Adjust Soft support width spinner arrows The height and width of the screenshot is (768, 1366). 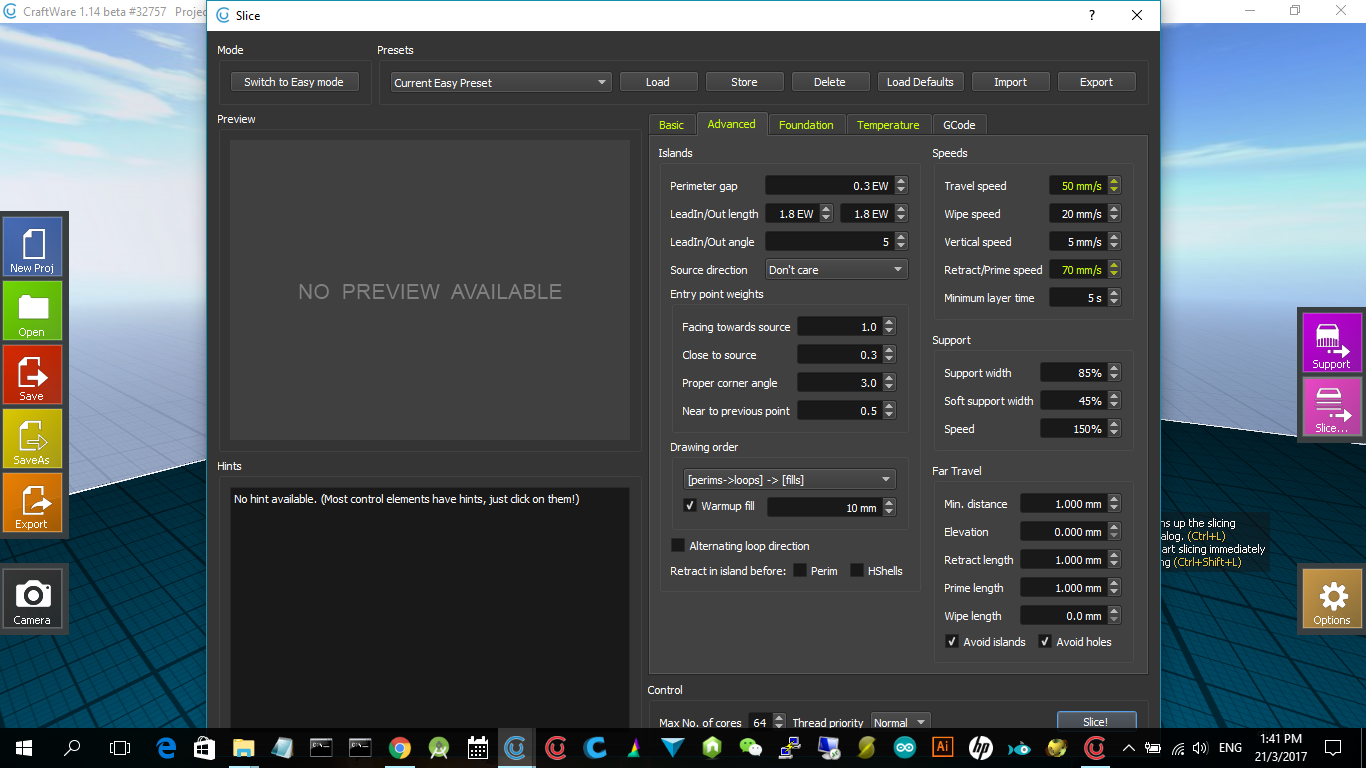coord(1114,401)
